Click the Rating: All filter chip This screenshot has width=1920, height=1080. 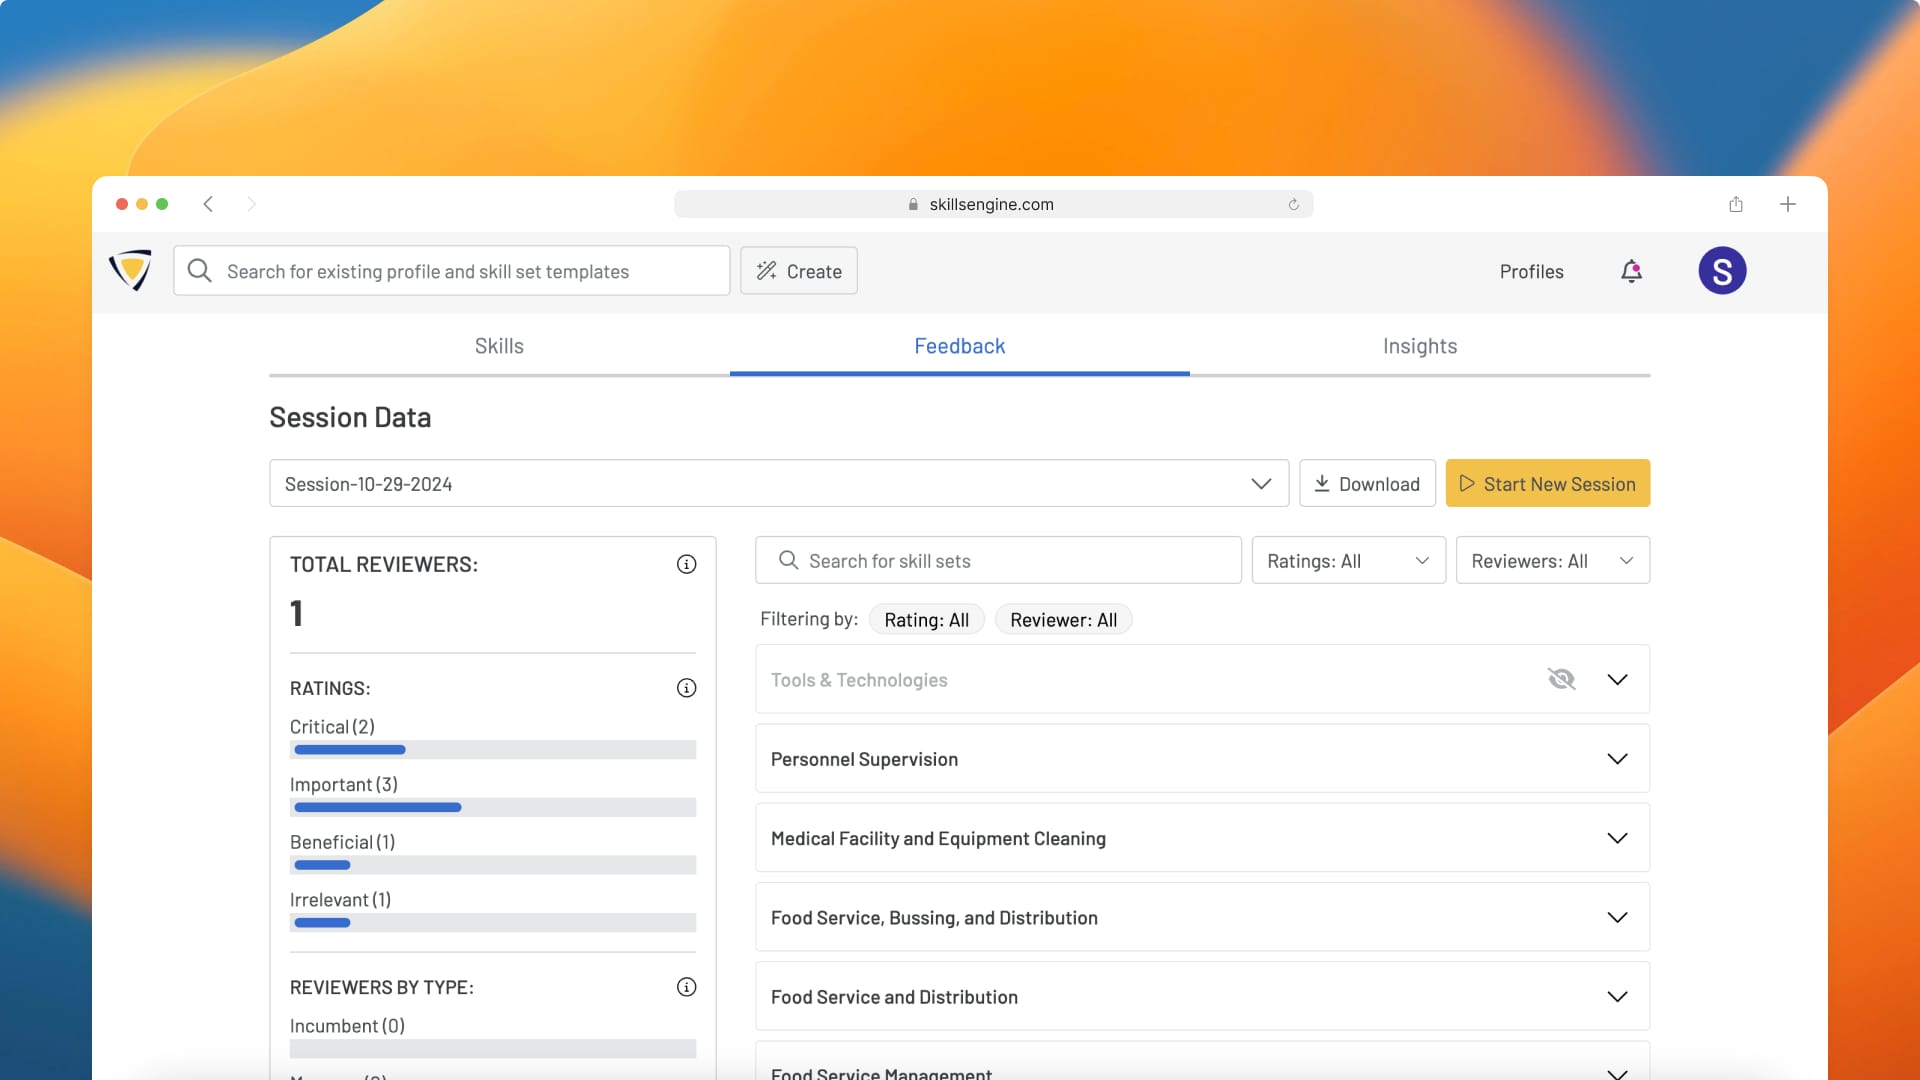(926, 619)
